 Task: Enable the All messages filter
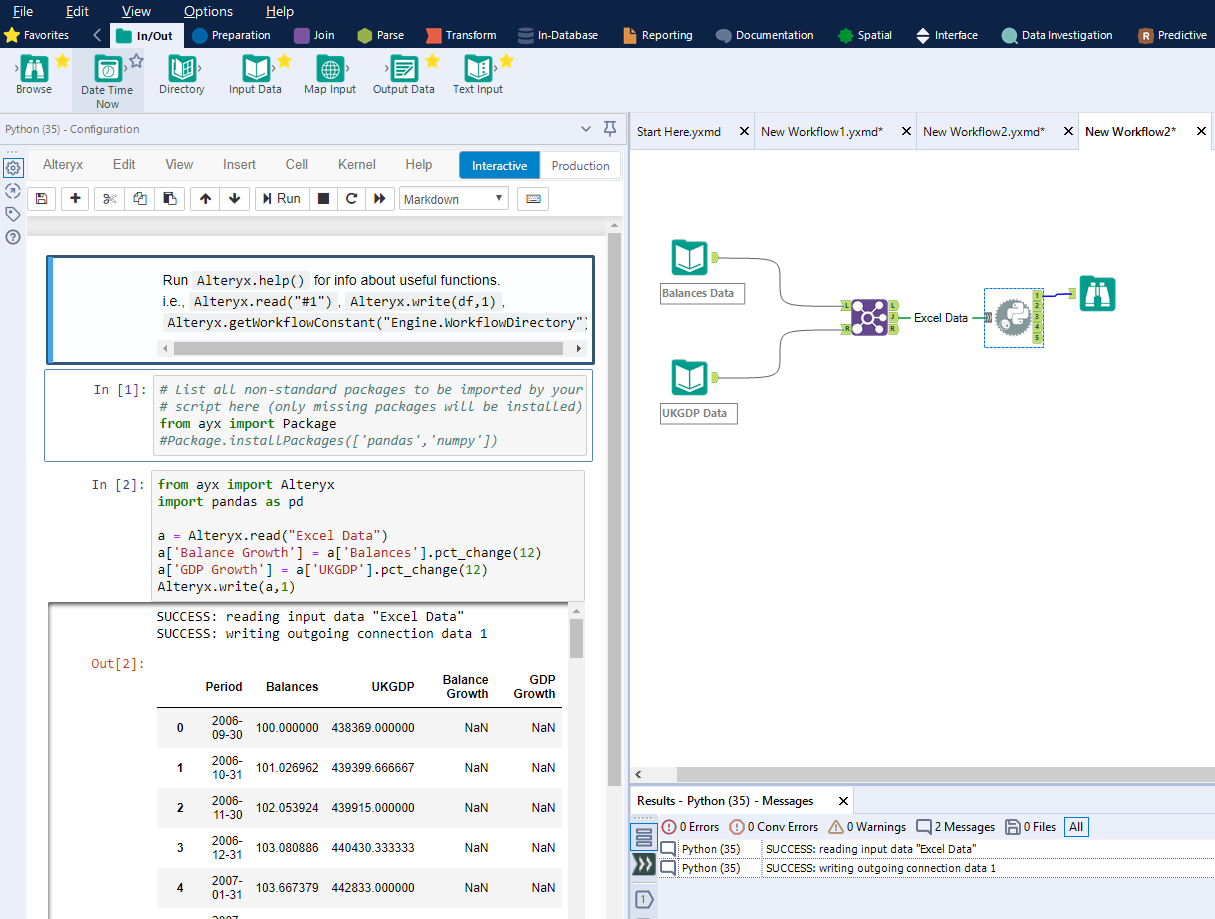[1075, 827]
